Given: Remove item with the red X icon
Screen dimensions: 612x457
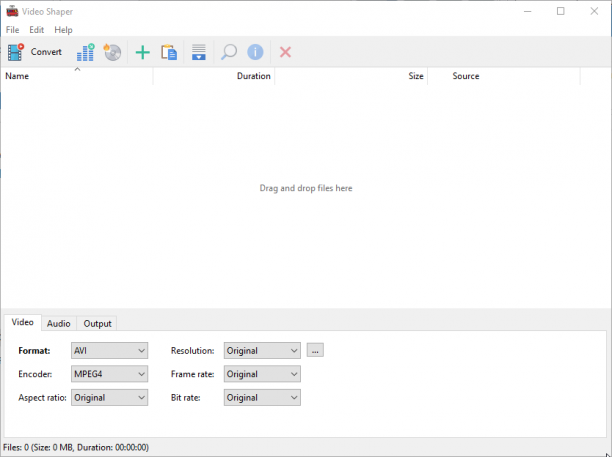Looking at the screenshot, I should pos(285,52).
